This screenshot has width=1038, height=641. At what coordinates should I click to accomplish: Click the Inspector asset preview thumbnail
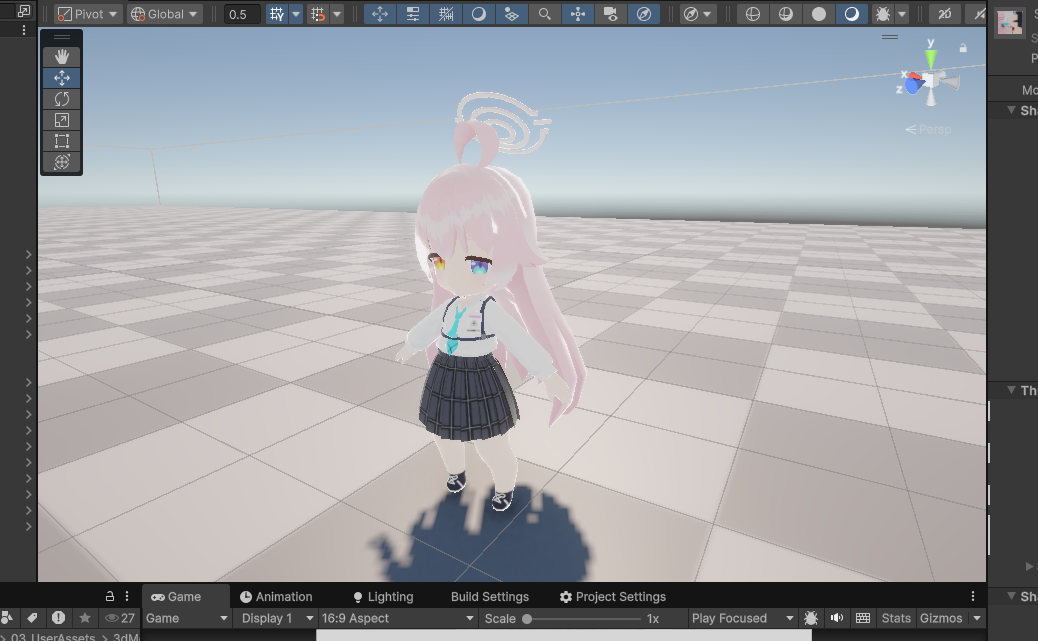[1010, 23]
